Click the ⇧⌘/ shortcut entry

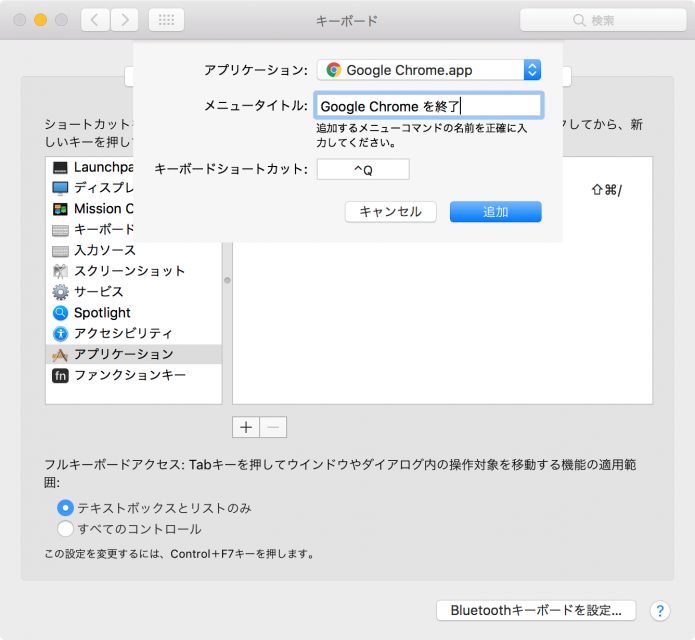(x=606, y=190)
